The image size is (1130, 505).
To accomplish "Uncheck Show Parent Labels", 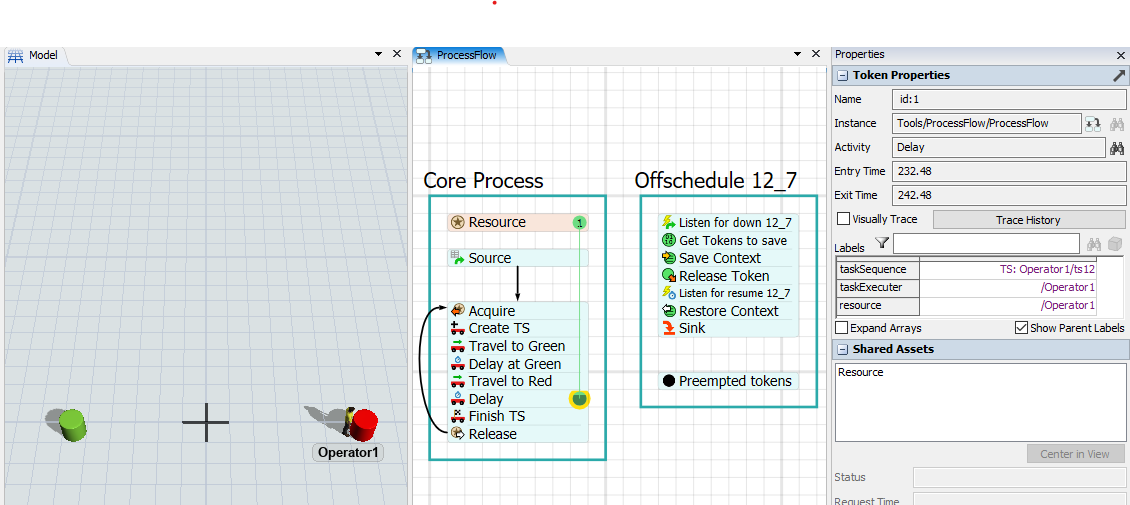I will pyautogui.click(x=1021, y=328).
